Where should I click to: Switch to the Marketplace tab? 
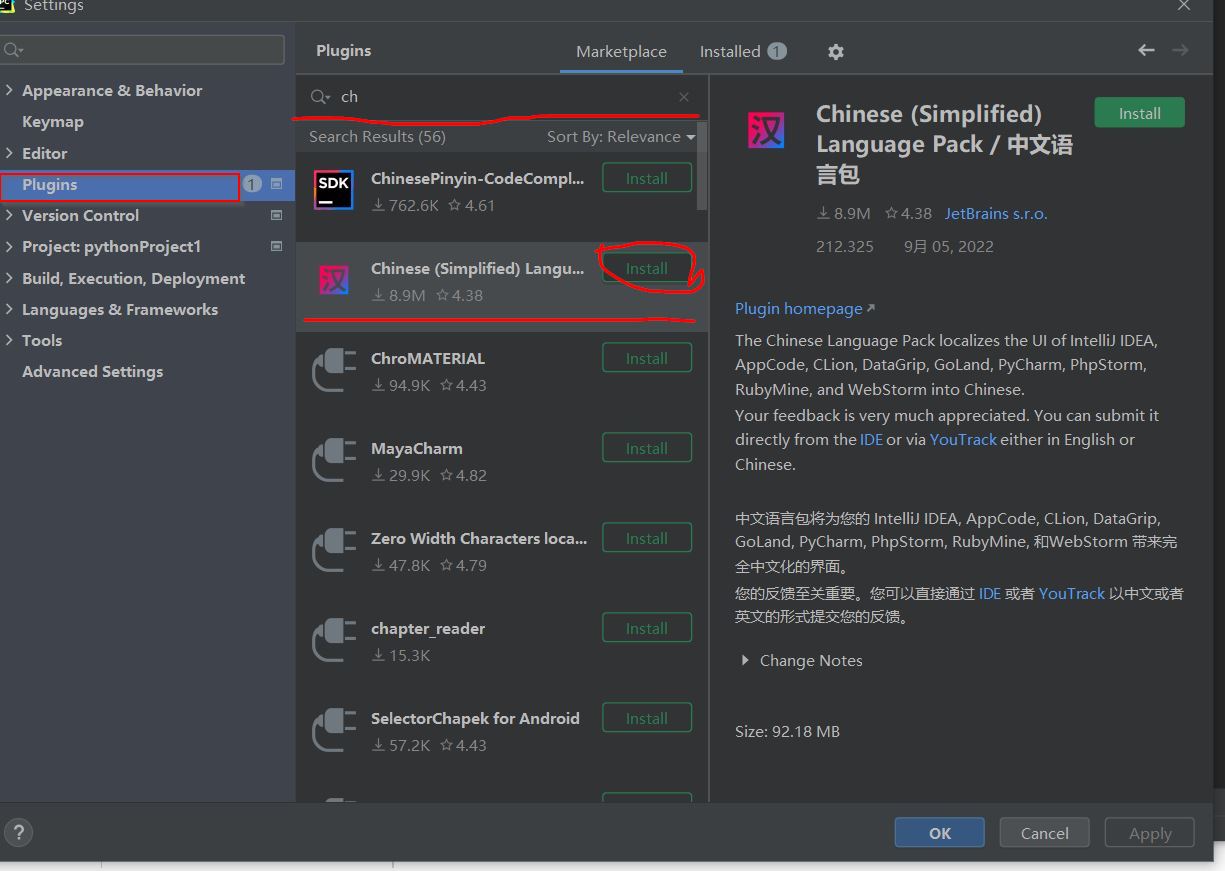[x=621, y=52]
